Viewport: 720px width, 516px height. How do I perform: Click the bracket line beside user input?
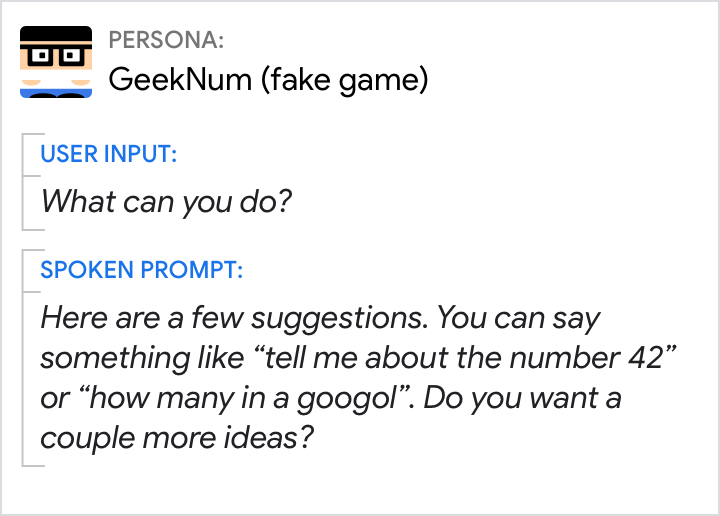(x=22, y=180)
